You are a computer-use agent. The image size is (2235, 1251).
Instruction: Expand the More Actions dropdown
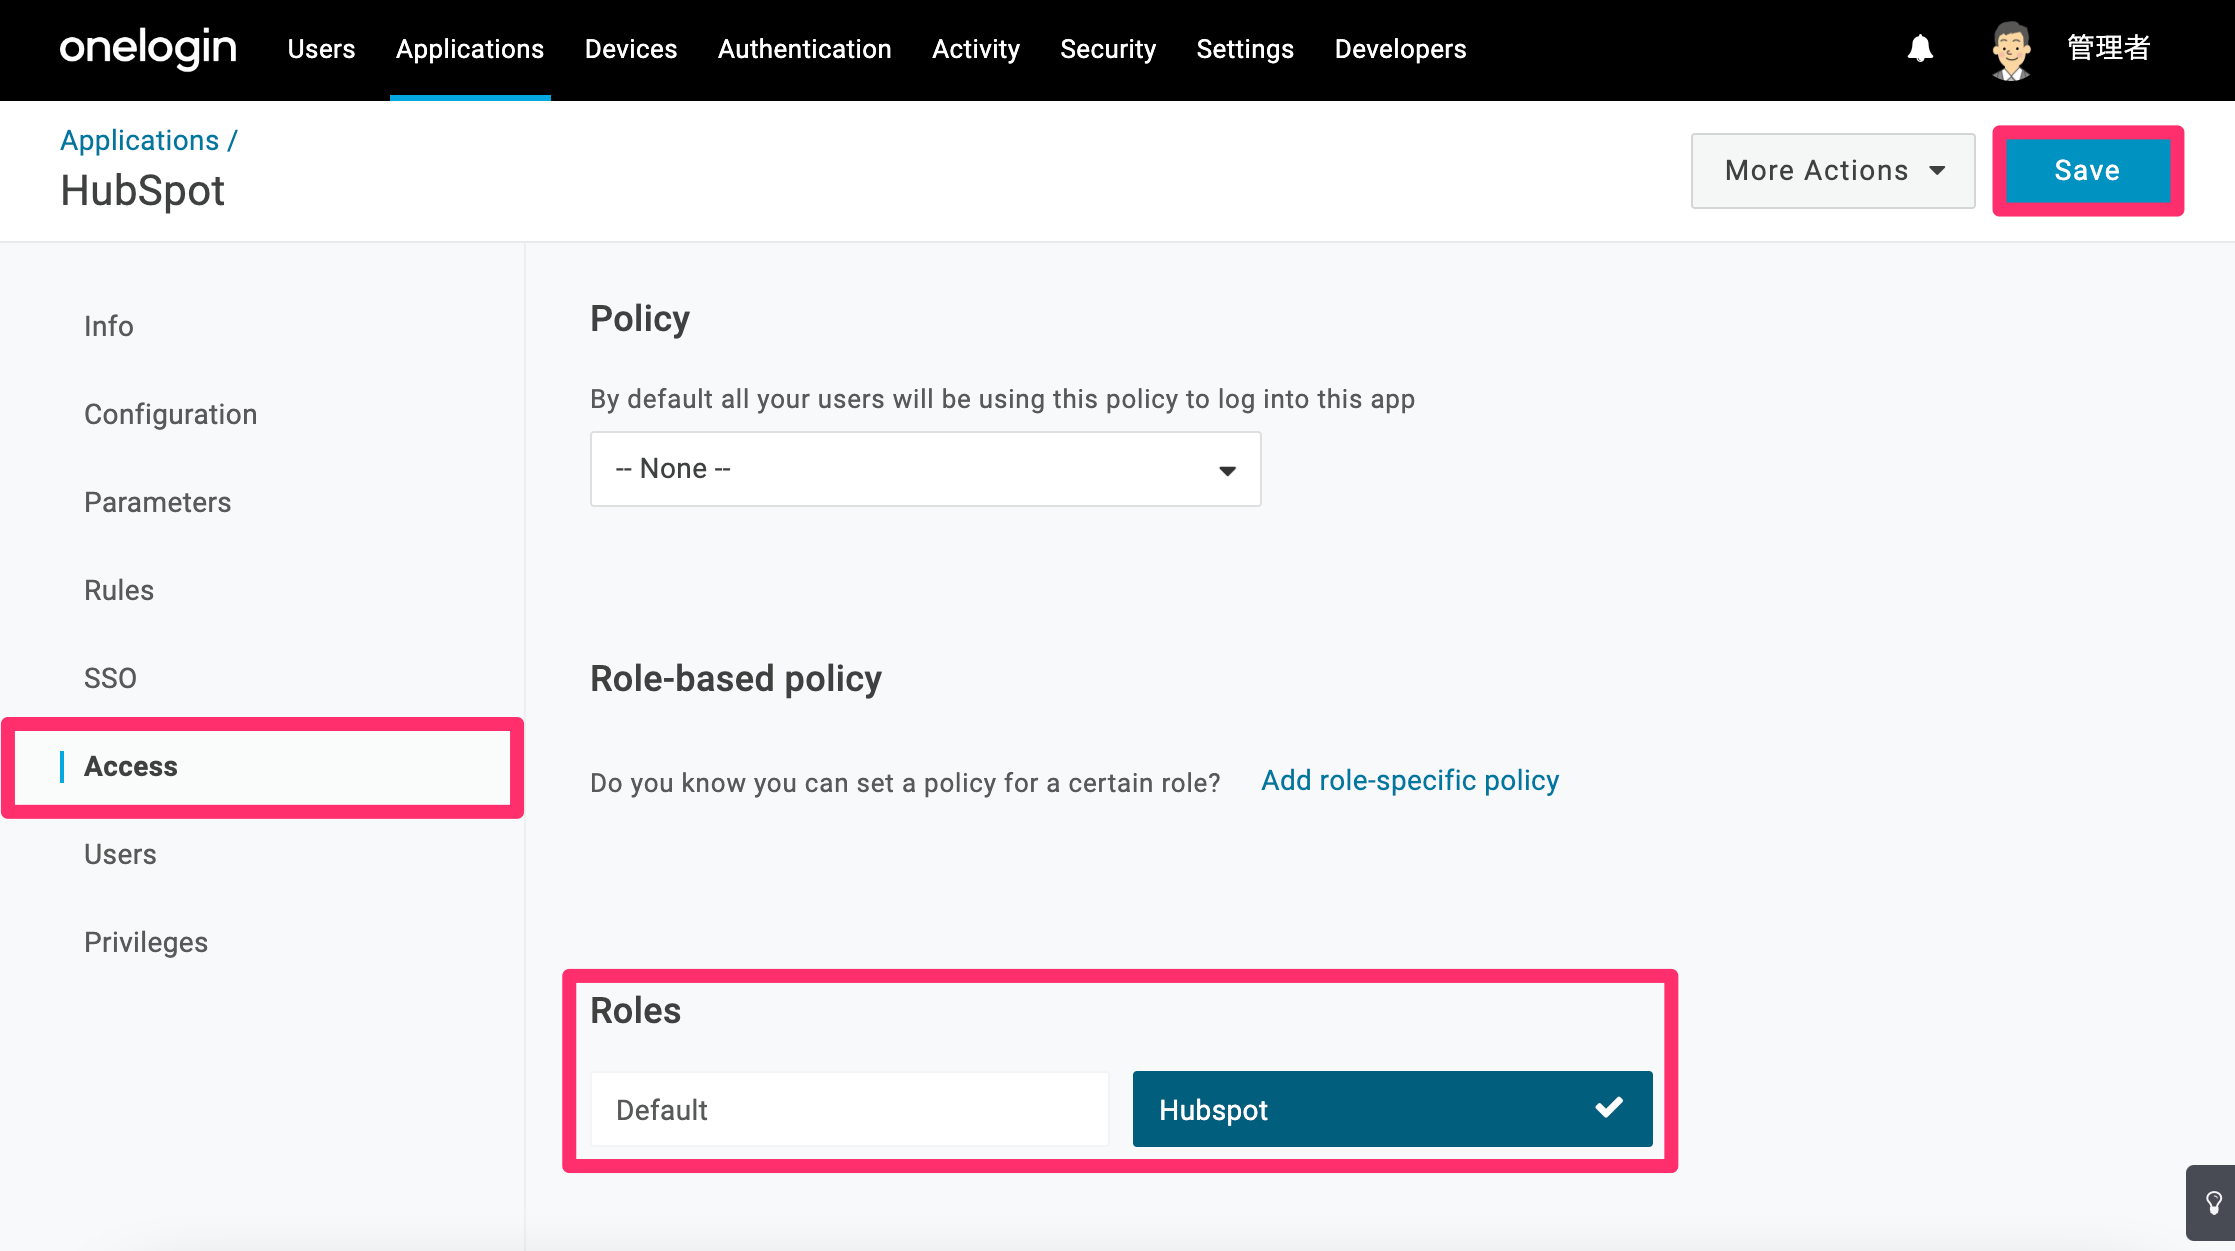(x=1833, y=171)
